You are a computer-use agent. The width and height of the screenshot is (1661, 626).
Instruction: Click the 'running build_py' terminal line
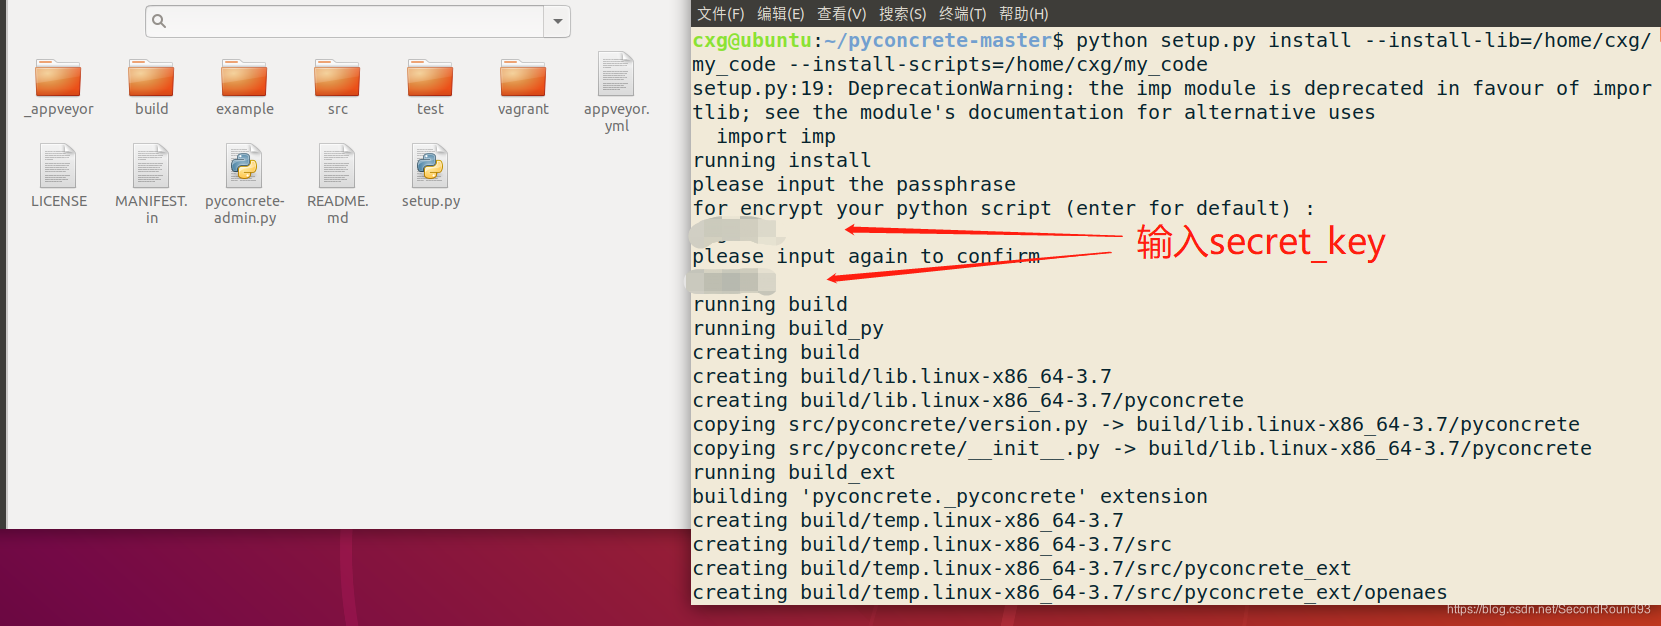(788, 328)
